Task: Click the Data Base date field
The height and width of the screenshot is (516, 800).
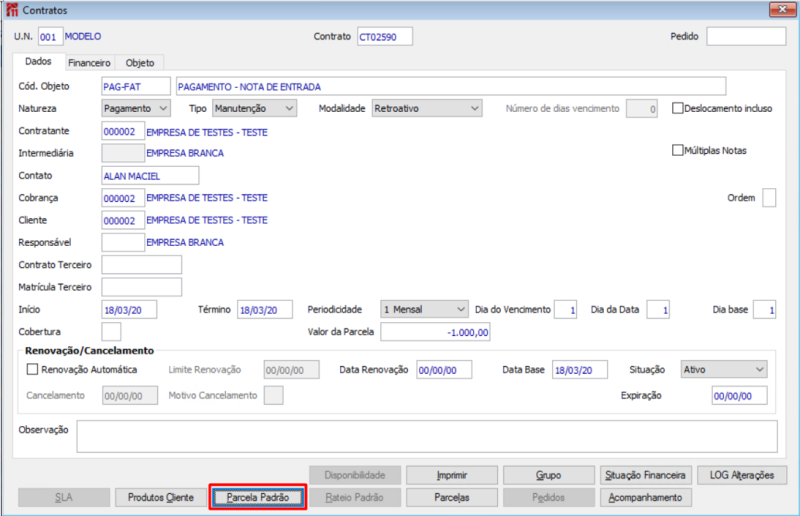Action: [x=580, y=370]
